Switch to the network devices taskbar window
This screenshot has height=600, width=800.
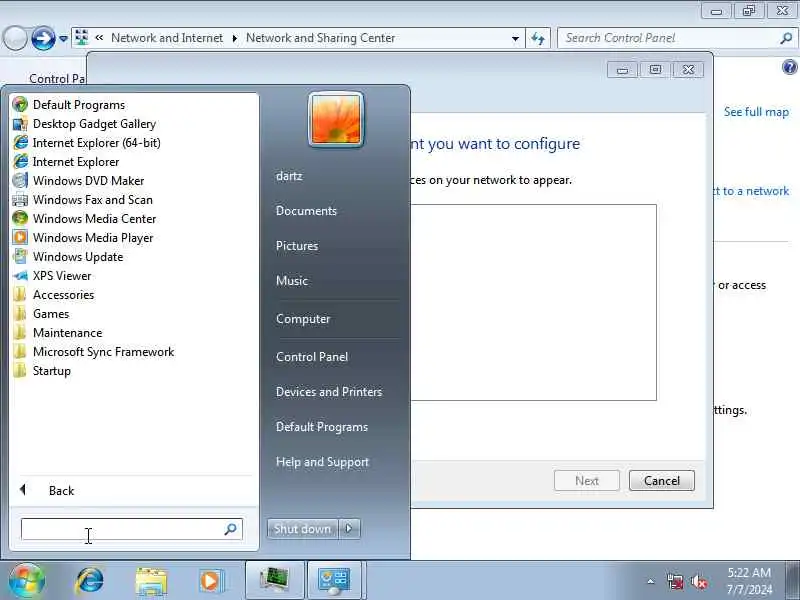[x=274, y=581]
